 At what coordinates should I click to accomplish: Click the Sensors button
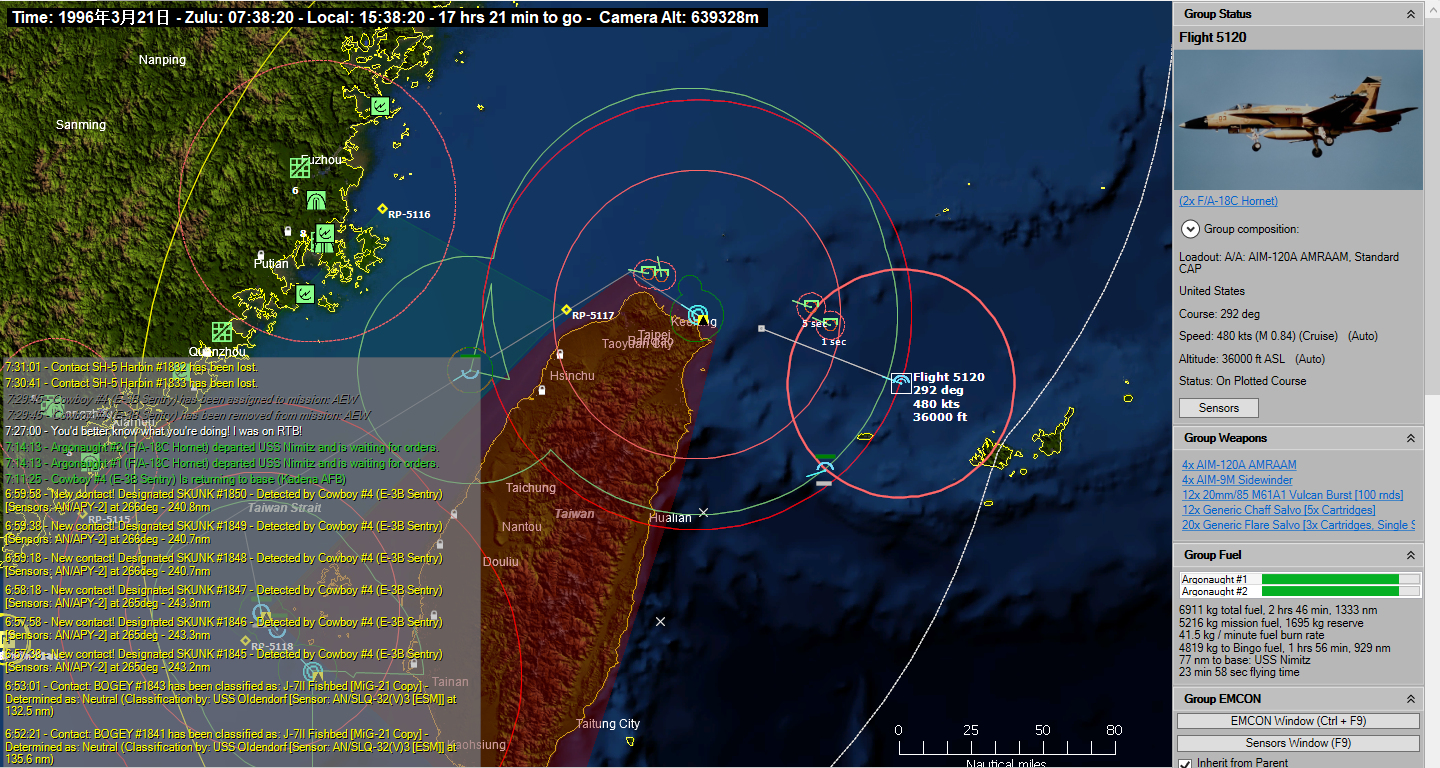click(x=1219, y=408)
